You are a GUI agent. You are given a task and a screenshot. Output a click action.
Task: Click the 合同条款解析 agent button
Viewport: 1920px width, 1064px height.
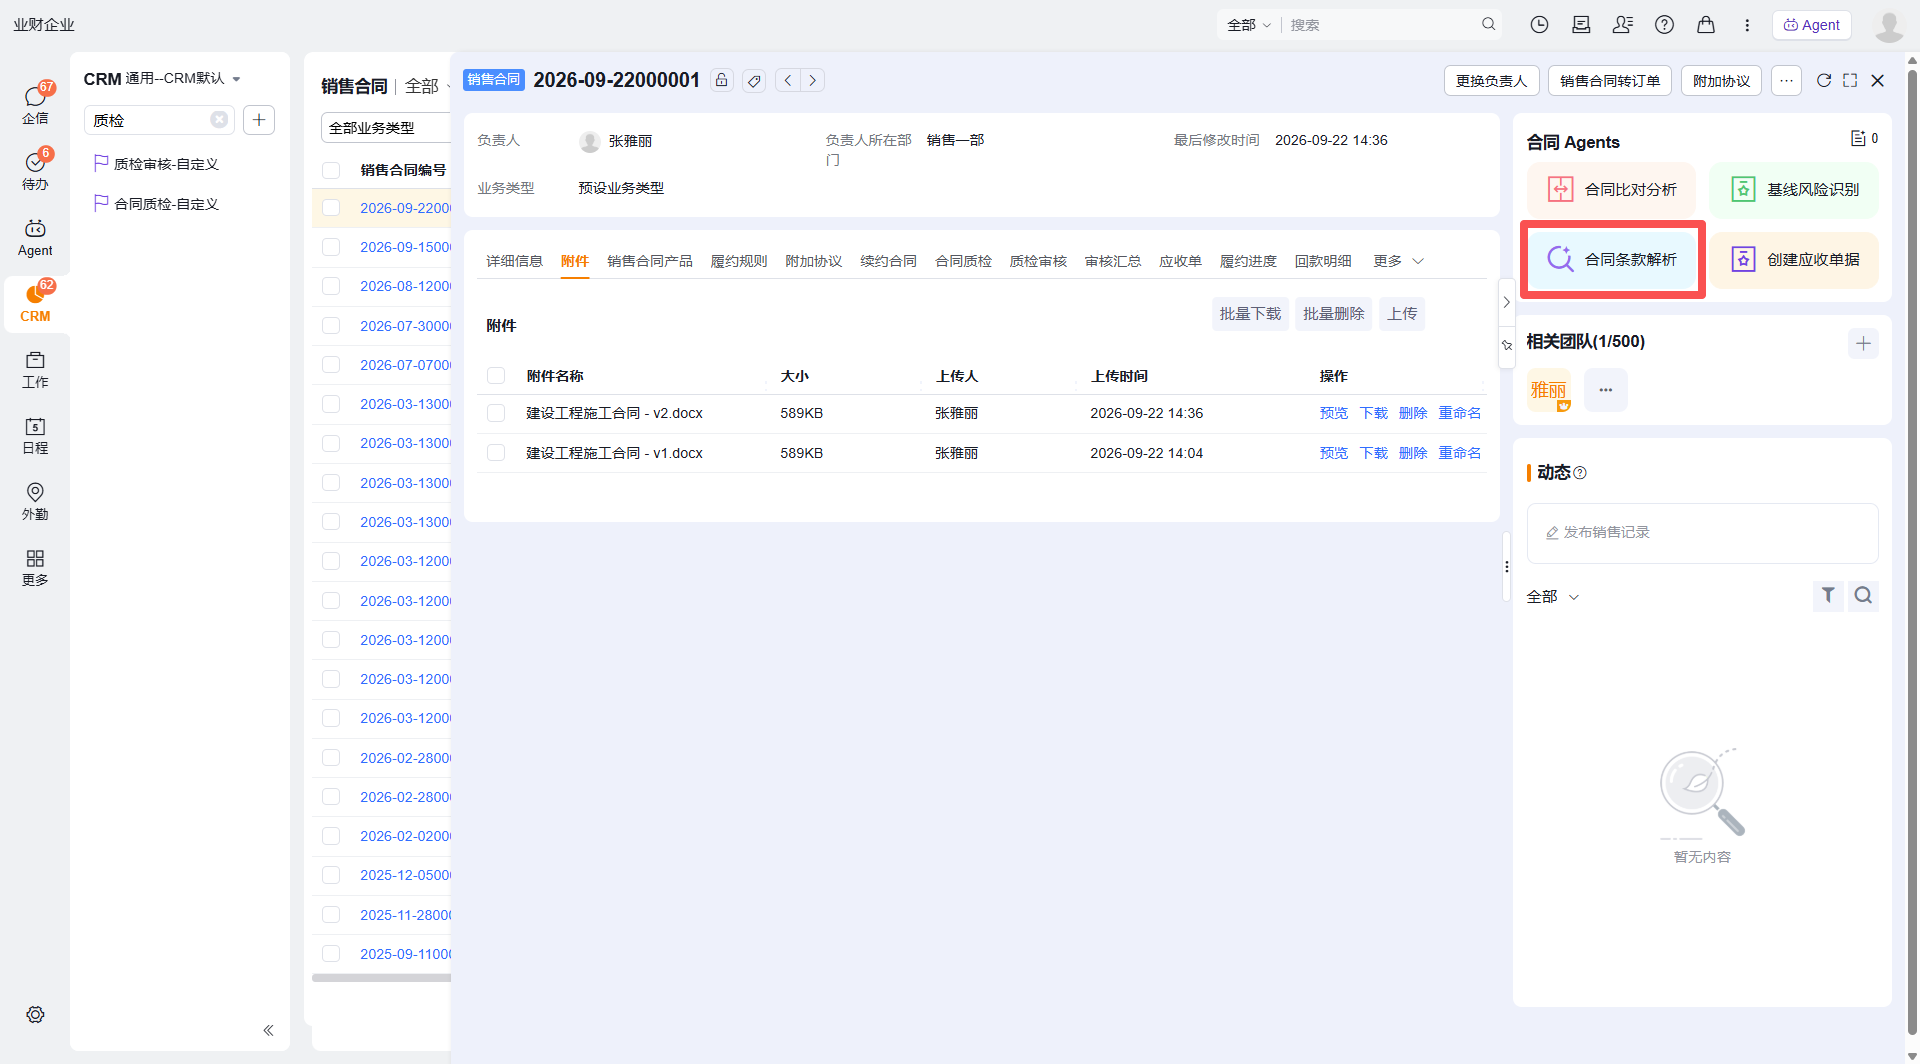(1612, 259)
